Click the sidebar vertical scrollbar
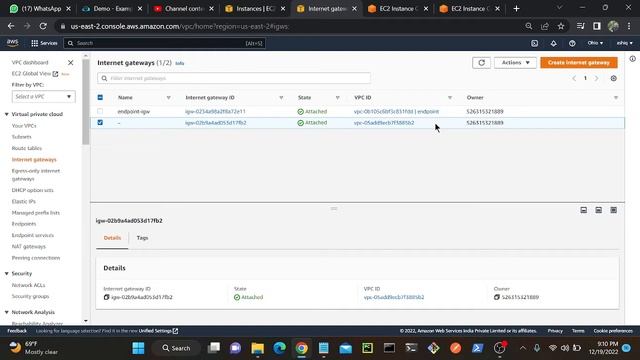This screenshot has width=640, height=360. tap(86, 102)
